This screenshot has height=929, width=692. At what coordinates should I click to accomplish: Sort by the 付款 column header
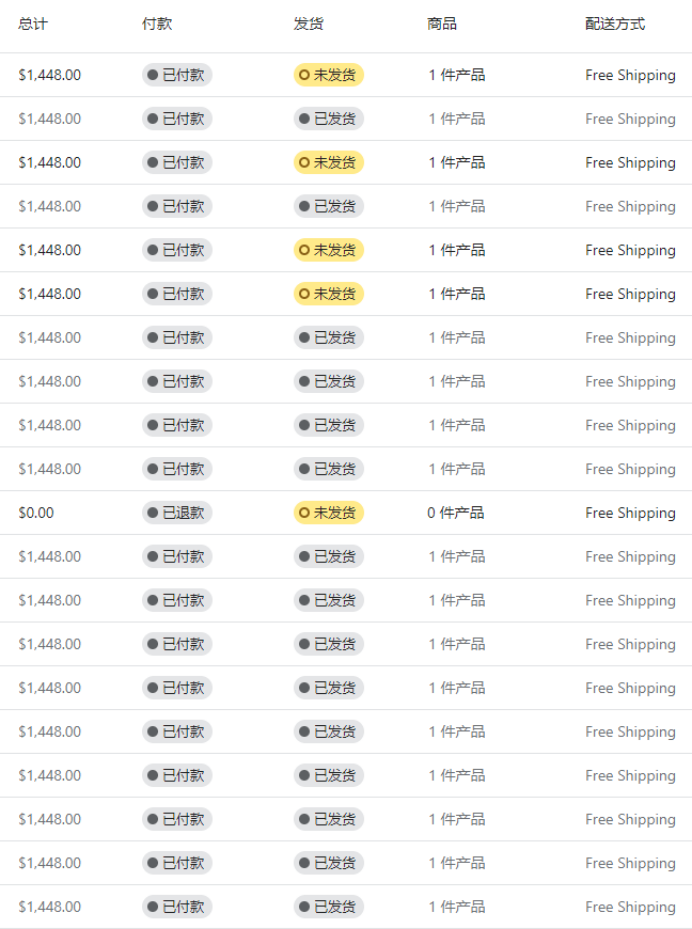click(157, 24)
